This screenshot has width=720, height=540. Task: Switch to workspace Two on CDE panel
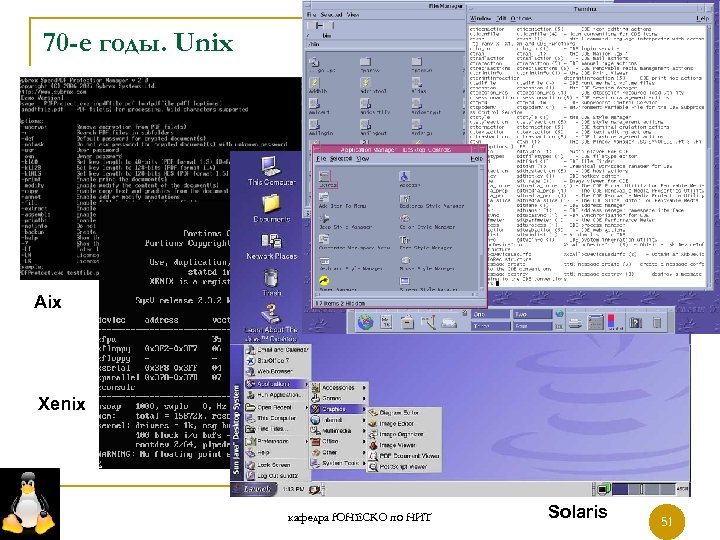tap(533, 315)
